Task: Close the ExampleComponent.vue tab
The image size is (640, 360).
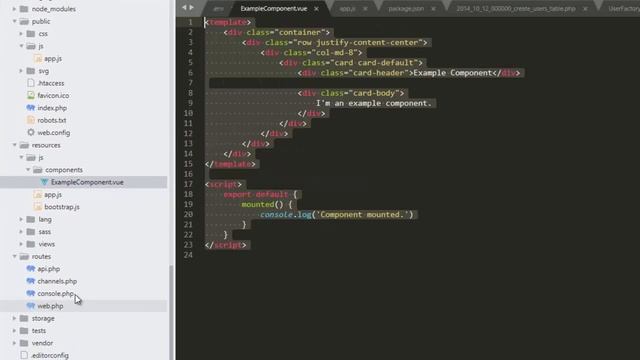Action: pos(316,9)
